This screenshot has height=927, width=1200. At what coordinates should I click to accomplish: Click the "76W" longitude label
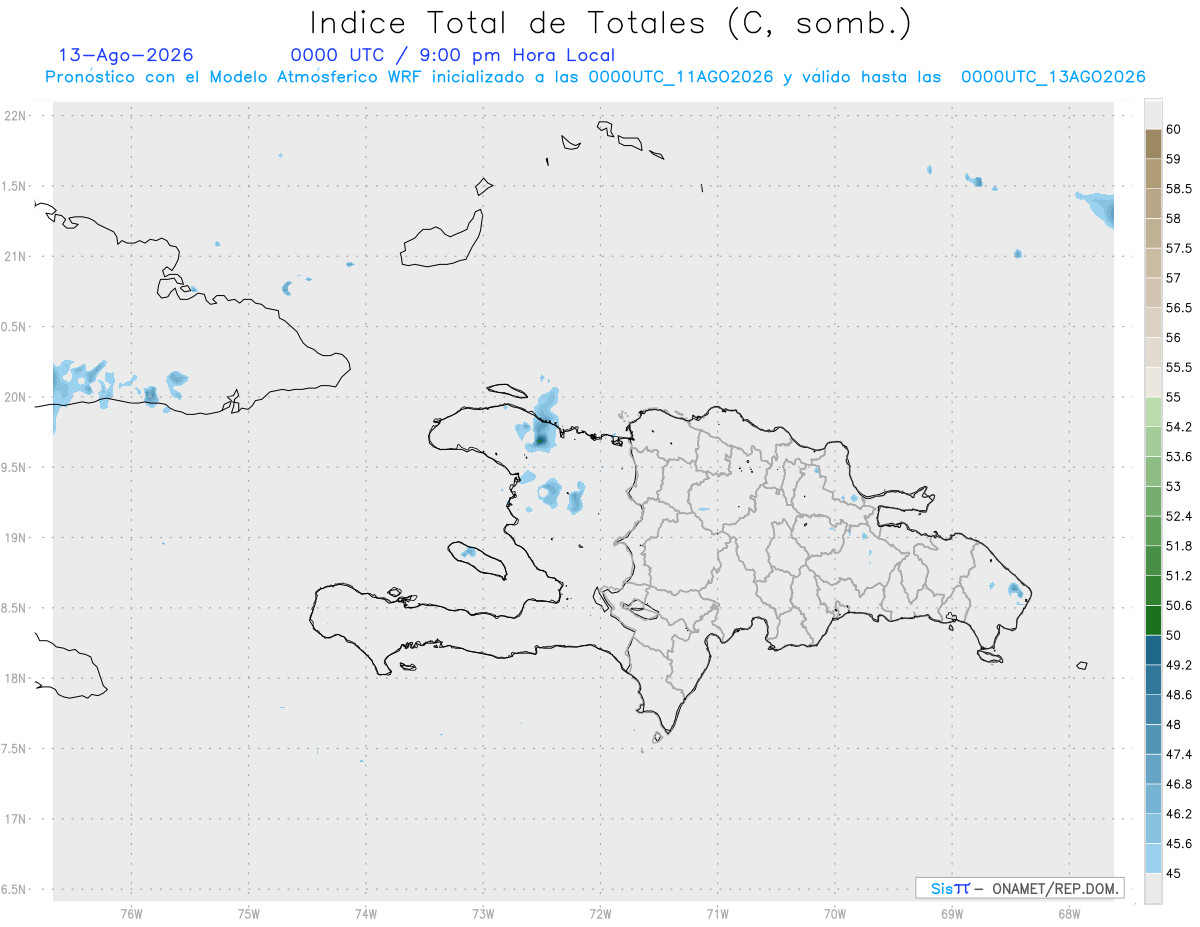point(131,913)
